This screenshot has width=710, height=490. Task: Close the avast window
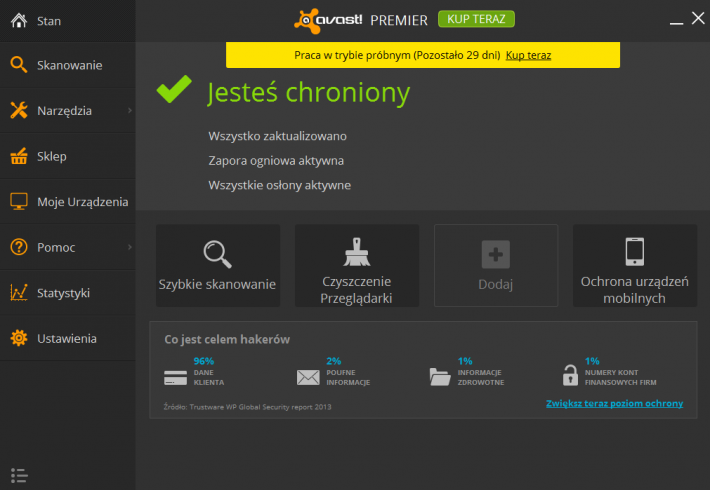pyautogui.click(x=698, y=18)
